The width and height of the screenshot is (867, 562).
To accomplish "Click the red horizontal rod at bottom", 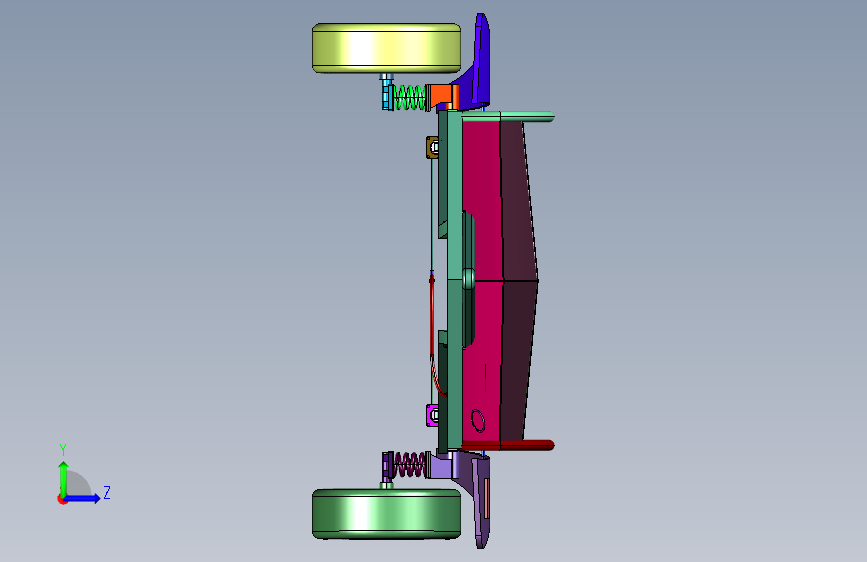I will click(x=507, y=445).
